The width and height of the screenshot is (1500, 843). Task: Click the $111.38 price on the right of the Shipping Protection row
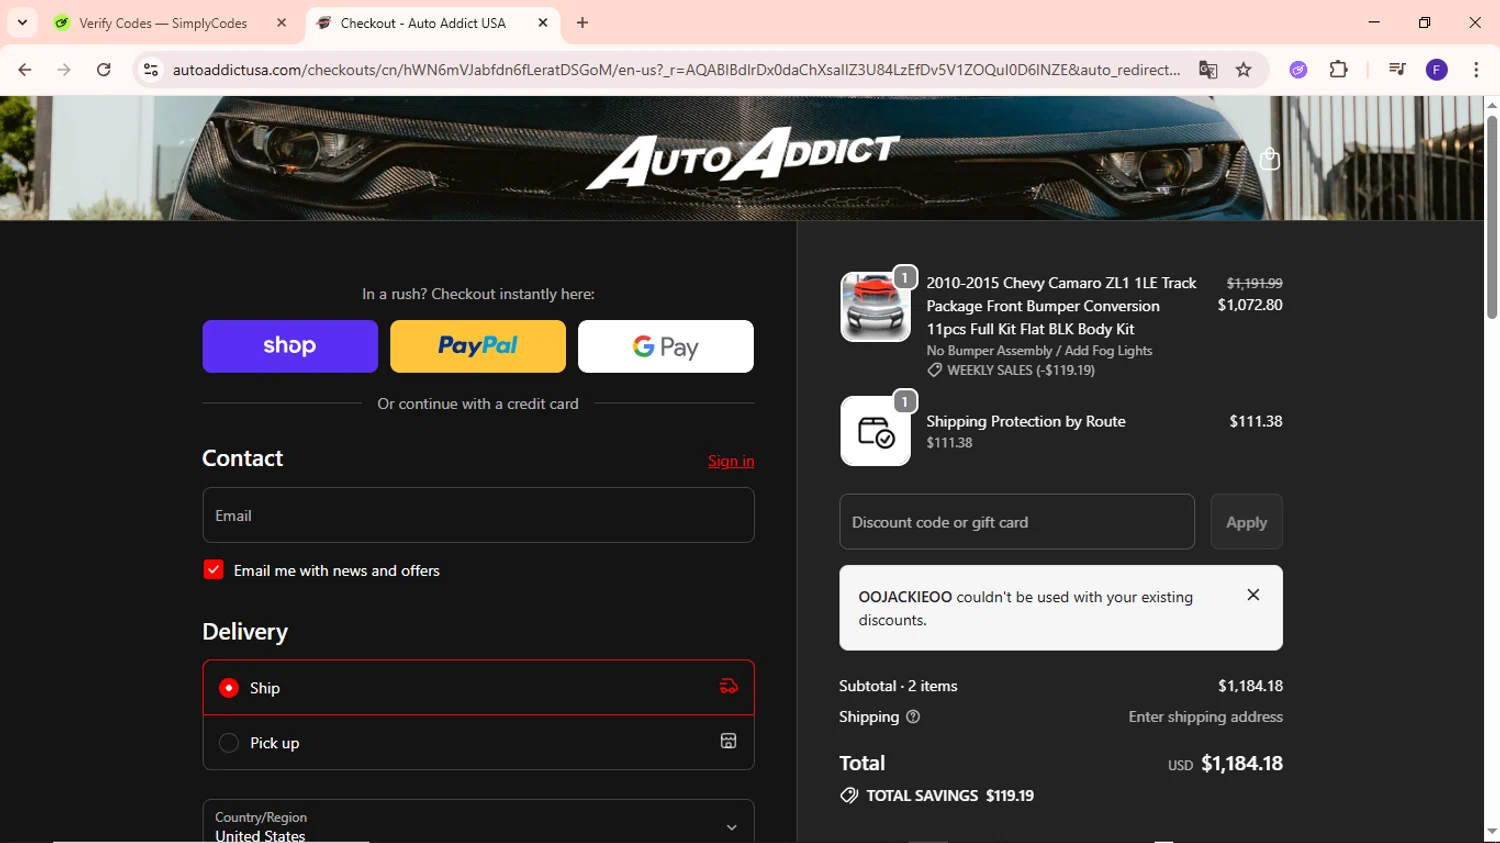[x=1256, y=421]
